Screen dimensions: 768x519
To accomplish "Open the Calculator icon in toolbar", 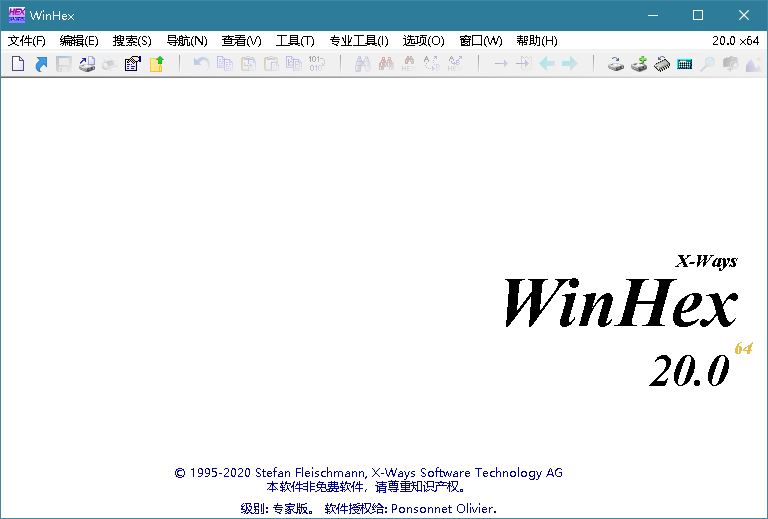I will (685, 64).
